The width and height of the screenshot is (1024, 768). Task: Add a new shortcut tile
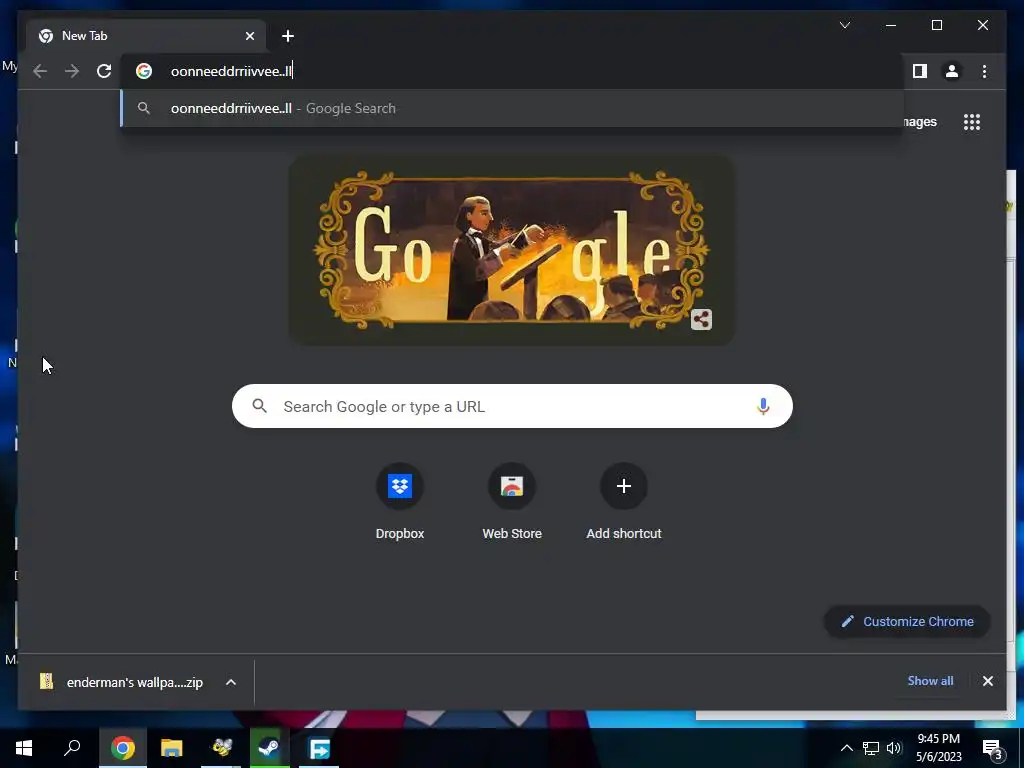click(624, 502)
